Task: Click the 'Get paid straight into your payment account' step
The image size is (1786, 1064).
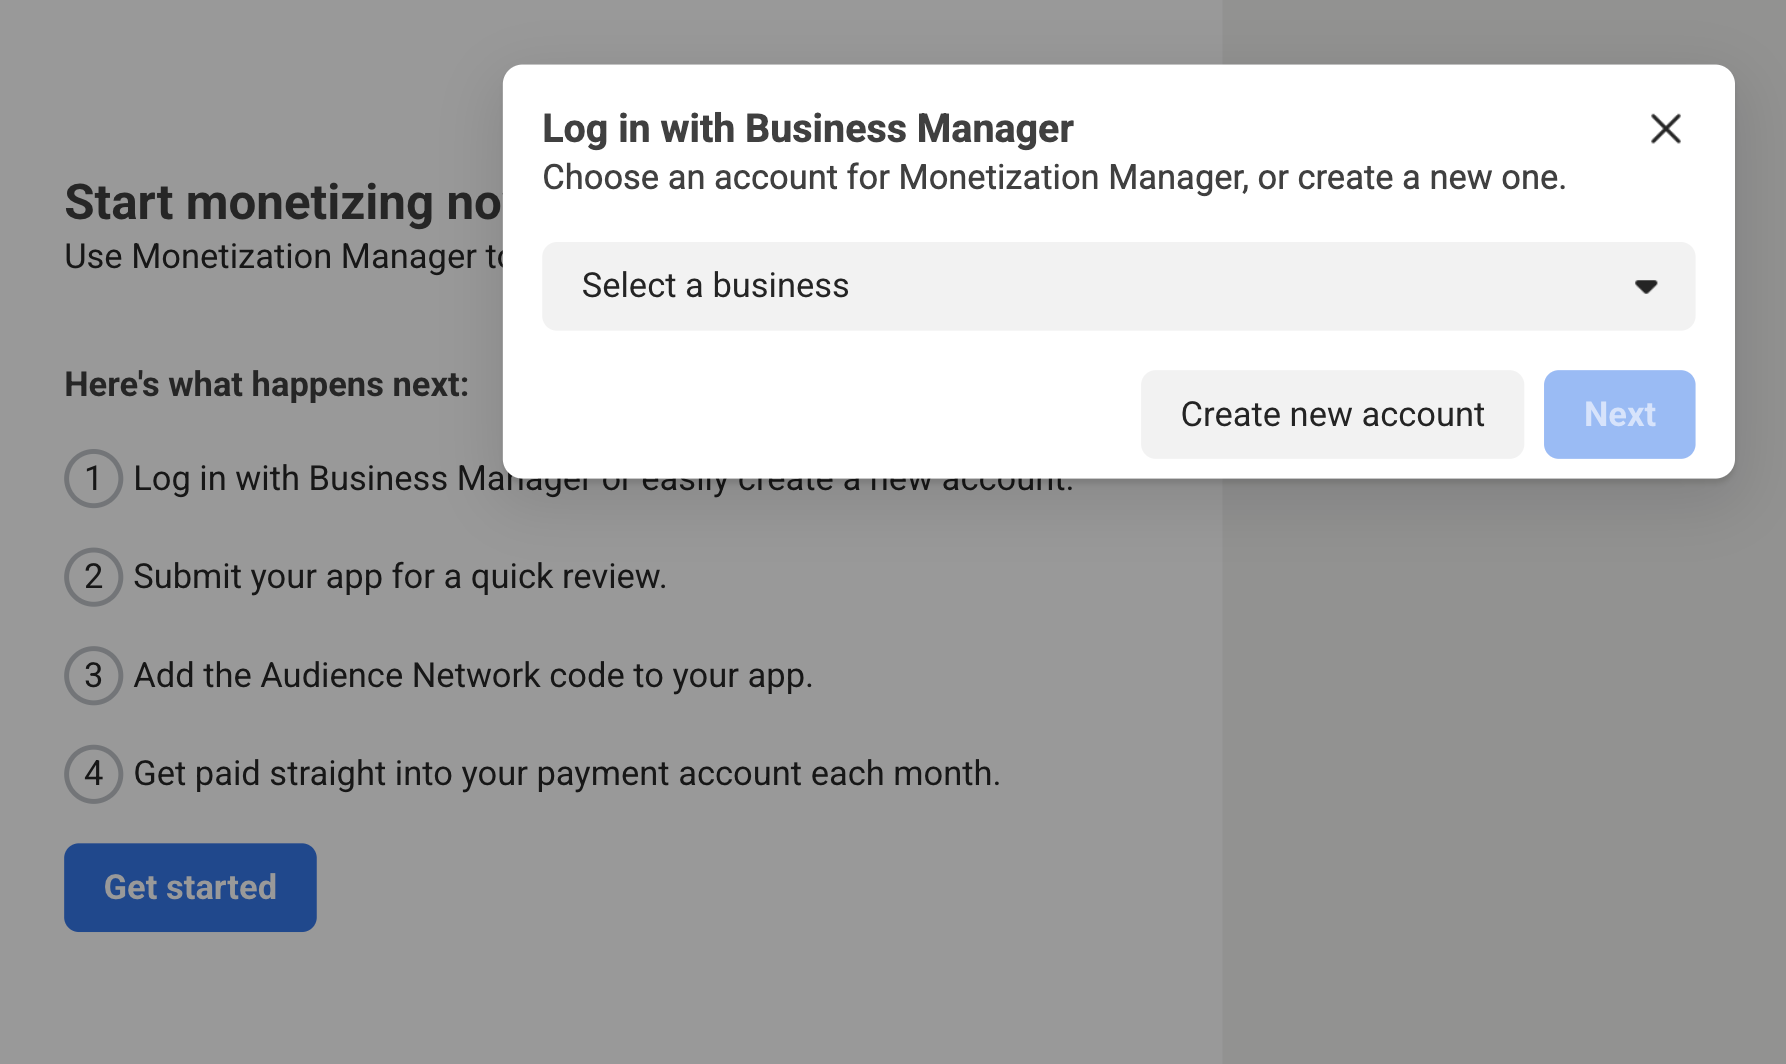Action: coord(566,774)
